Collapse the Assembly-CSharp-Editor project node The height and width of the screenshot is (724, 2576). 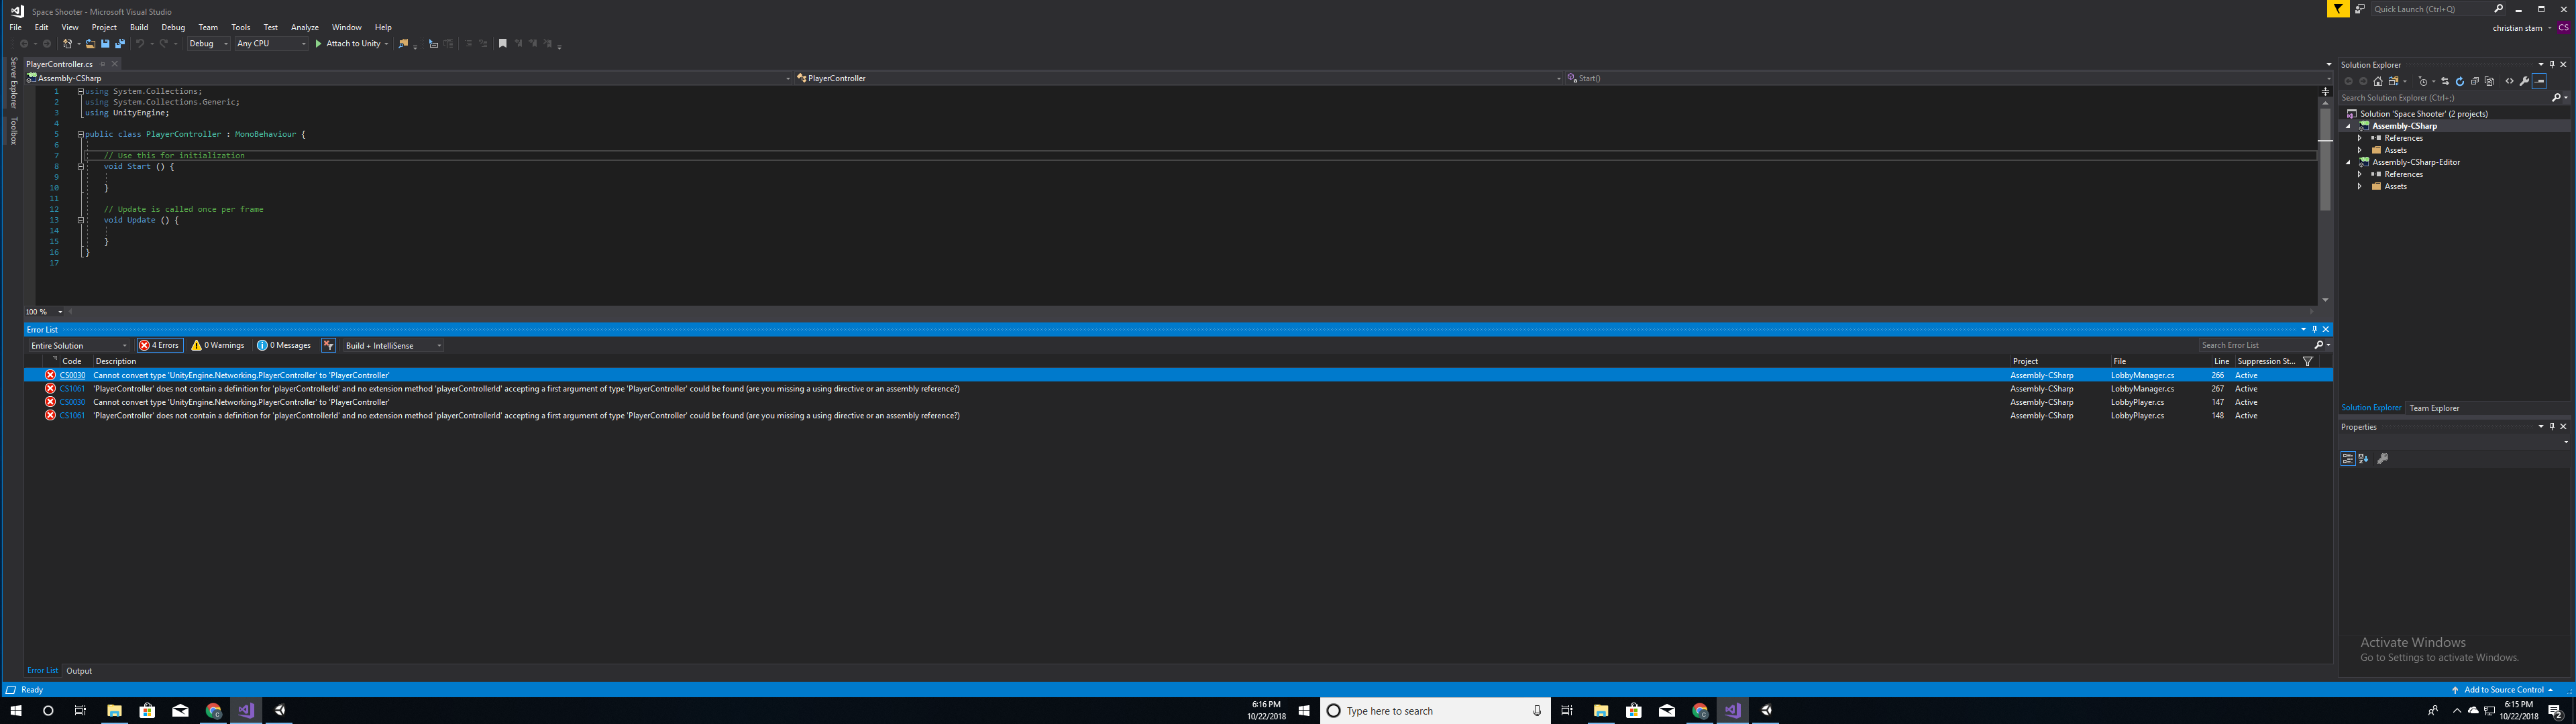(2349, 162)
